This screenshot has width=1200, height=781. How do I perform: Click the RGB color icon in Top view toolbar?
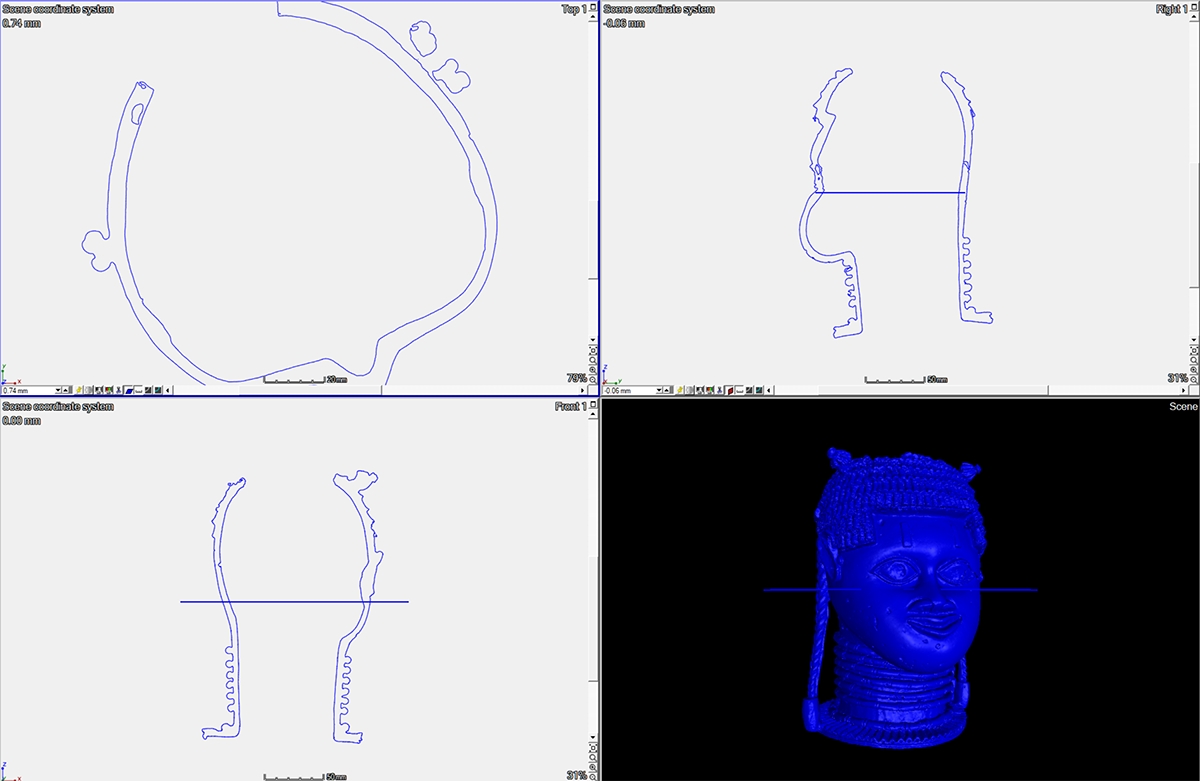tap(108, 390)
